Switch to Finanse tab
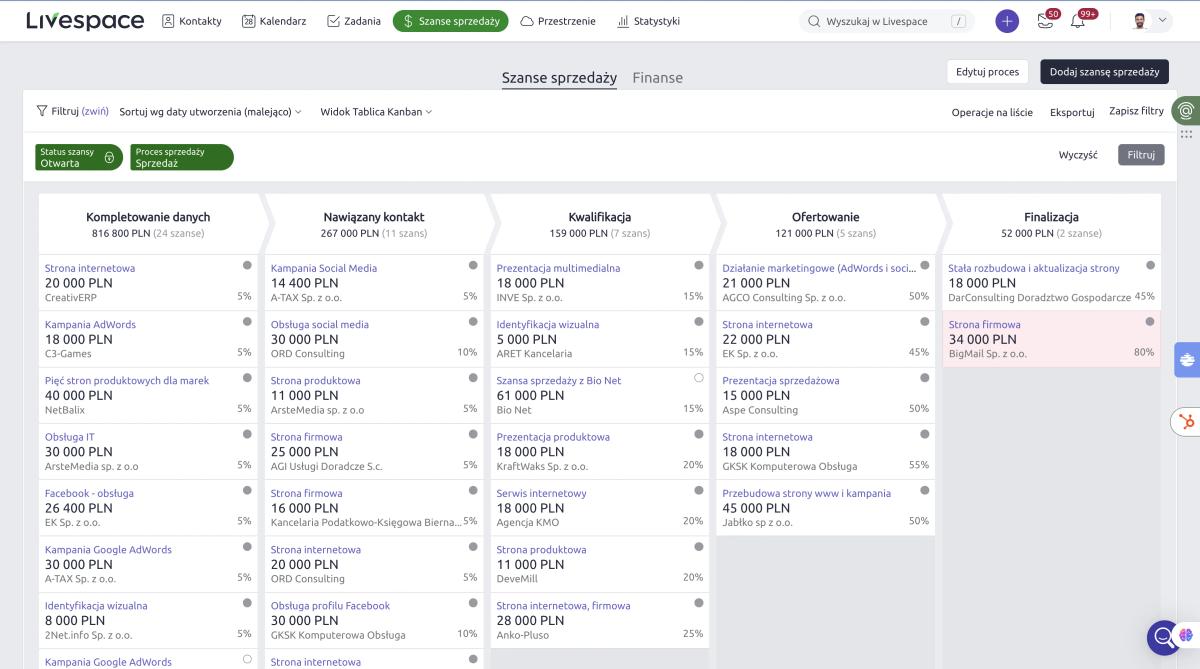This screenshot has width=1200, height=669. point(657,77)
